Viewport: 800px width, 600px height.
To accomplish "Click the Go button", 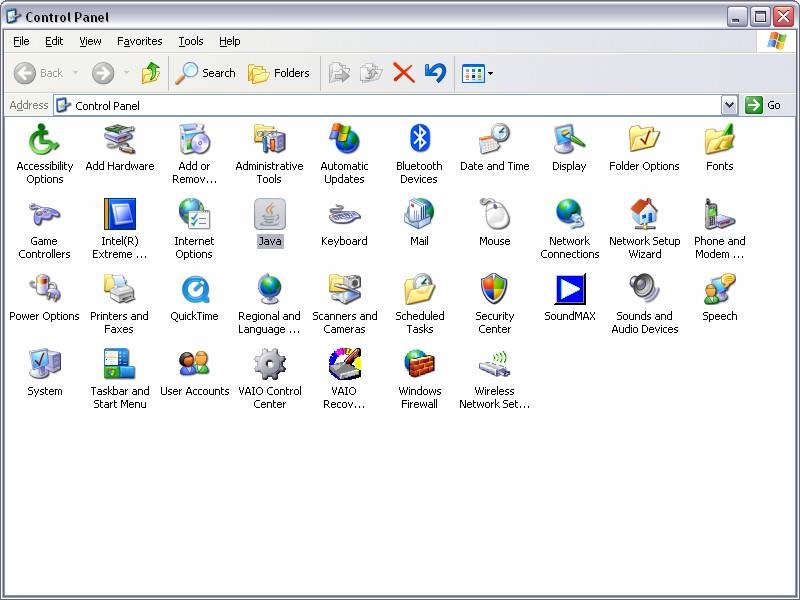I will [x=764, y=105].
